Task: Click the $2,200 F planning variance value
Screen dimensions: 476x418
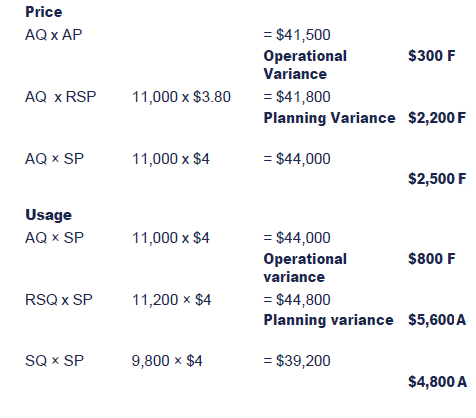Action: (437, 118)
